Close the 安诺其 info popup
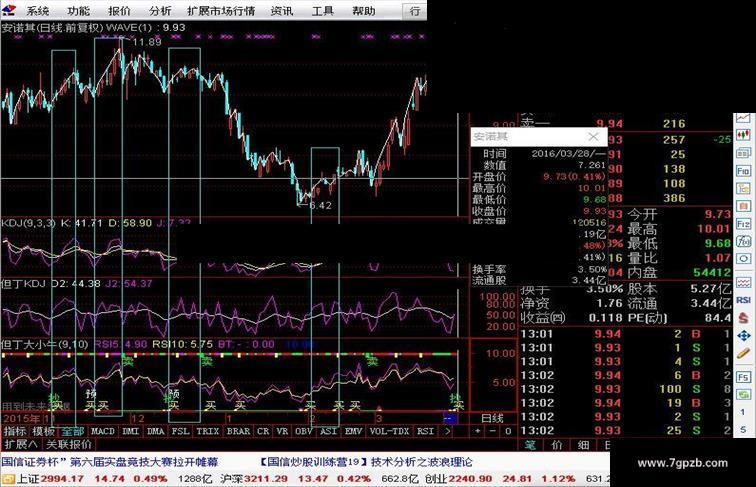 point(594,137)
